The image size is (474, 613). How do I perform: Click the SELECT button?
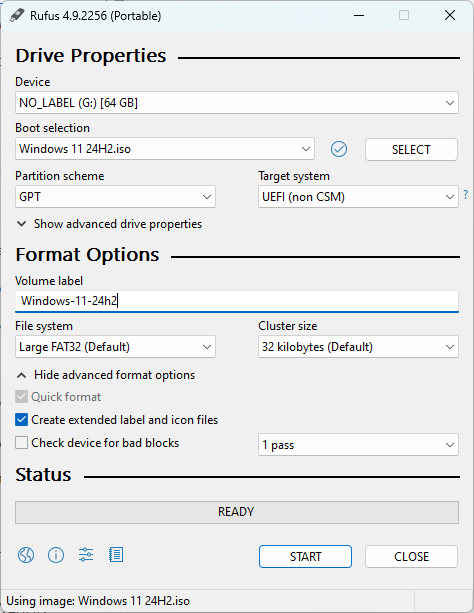[x=411, y=149]
